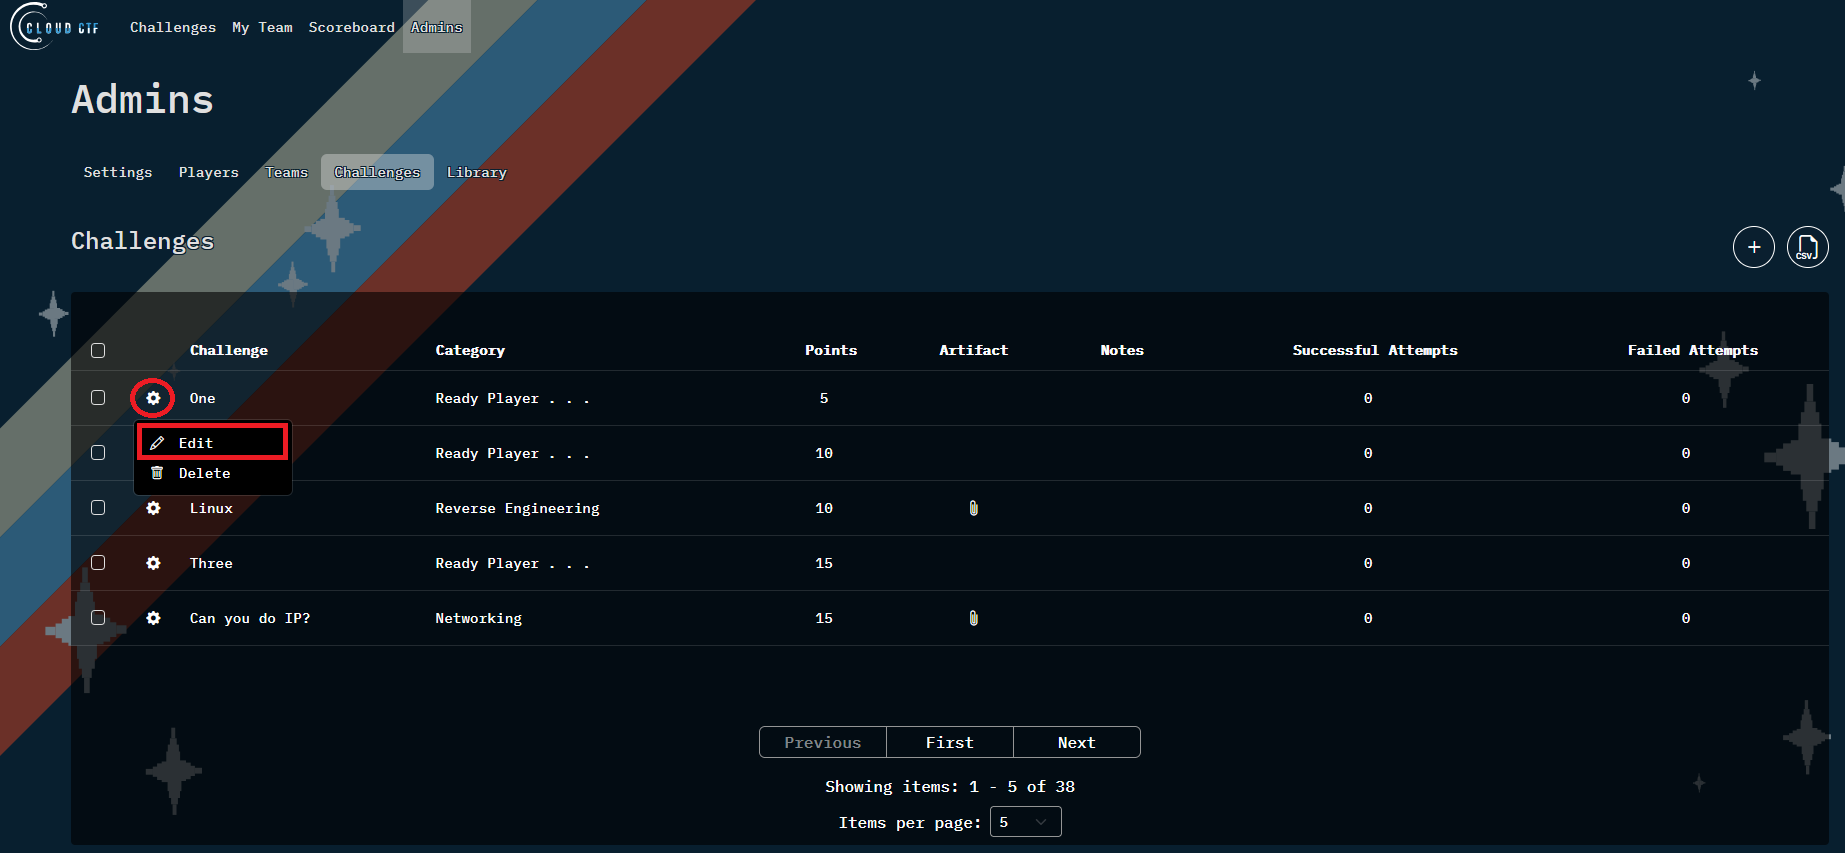Check the box for Linux challenge
This screenshot has width=1845, height=853.
point(98,508)
